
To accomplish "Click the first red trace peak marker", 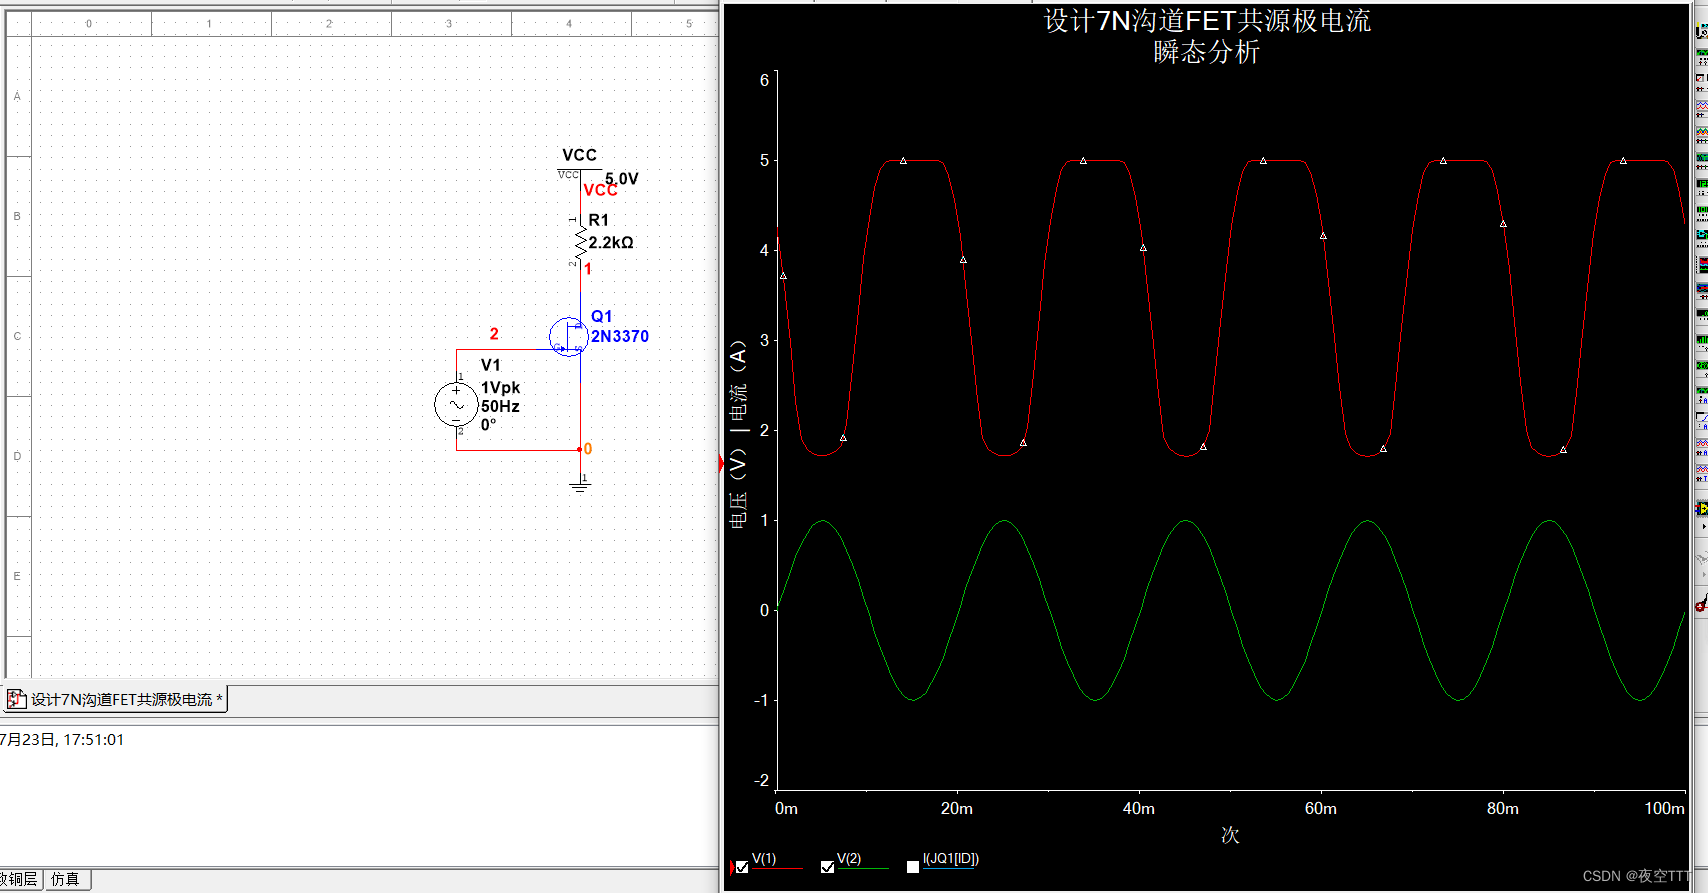I will click(x=903, y=160).
